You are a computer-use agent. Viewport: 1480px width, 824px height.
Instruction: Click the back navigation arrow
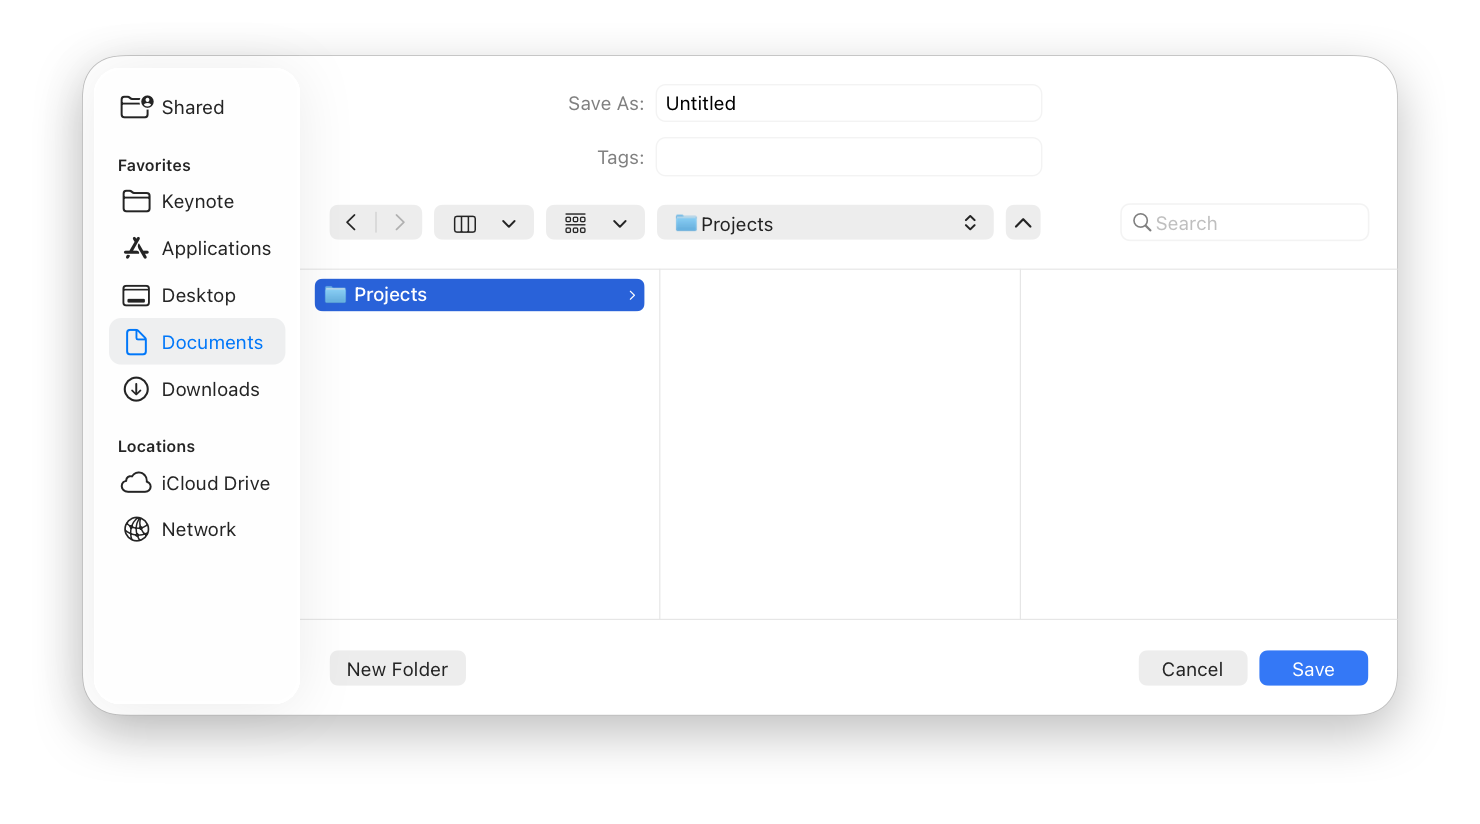352,222
